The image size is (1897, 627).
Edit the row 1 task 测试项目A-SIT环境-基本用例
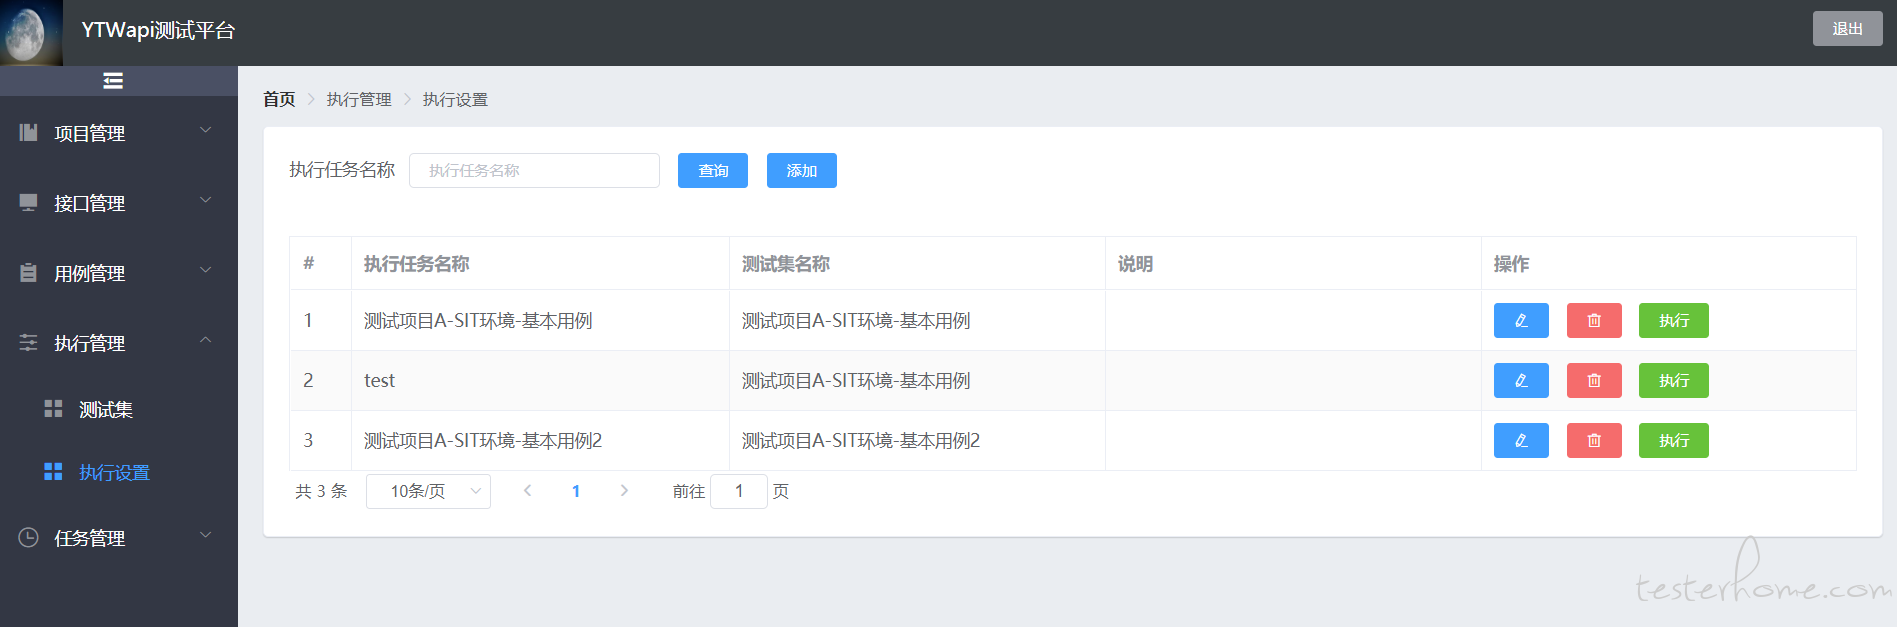pos(1521,321)
